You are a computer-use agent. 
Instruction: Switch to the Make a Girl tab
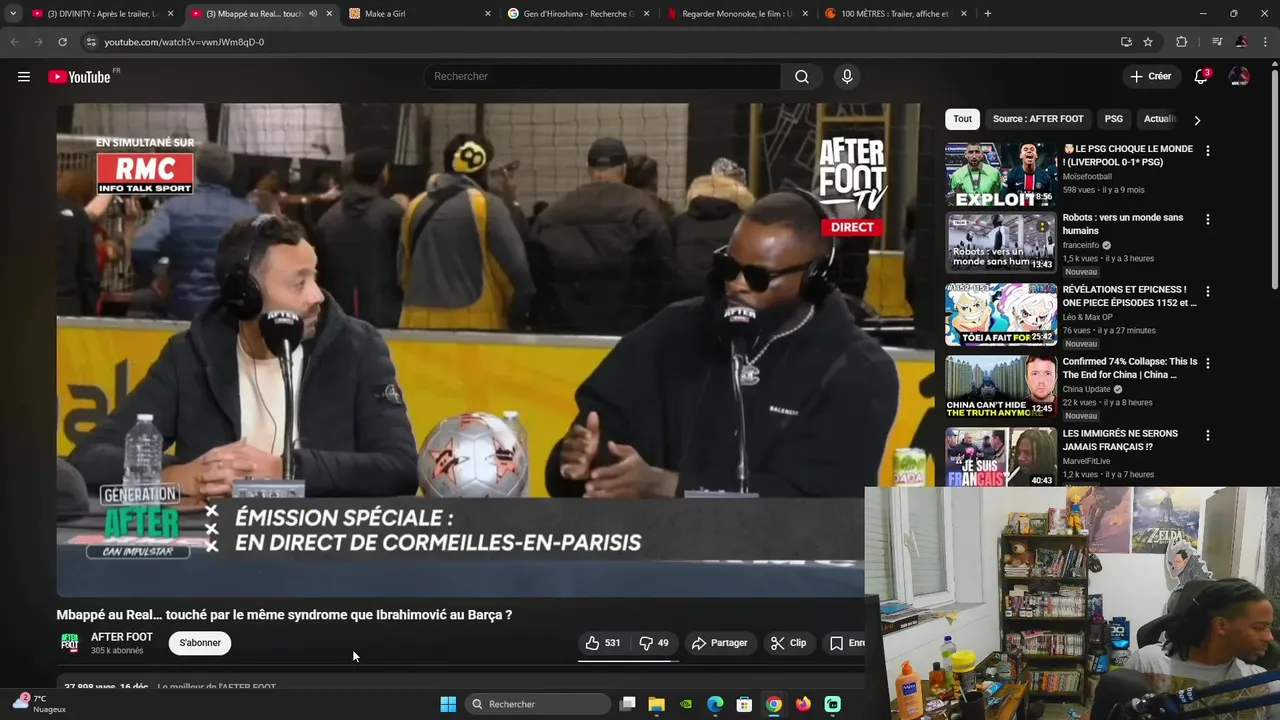(421, 14)
